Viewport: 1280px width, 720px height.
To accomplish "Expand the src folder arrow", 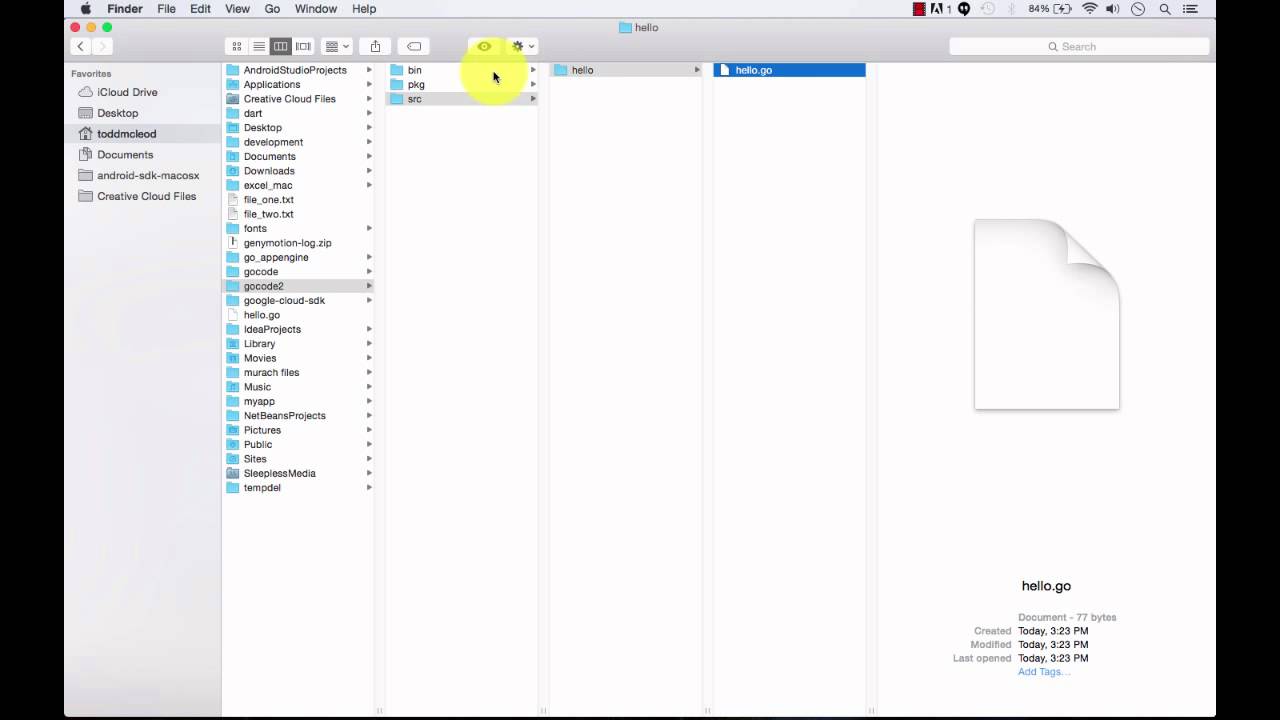I will click(533, 99).
